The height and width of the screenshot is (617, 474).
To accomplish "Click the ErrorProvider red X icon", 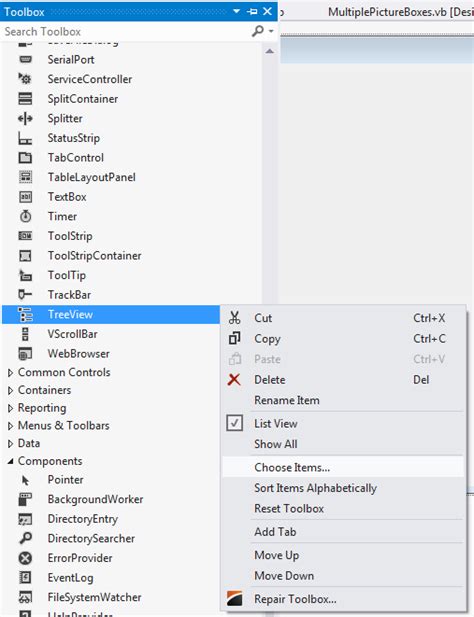I will coord(25,558).
